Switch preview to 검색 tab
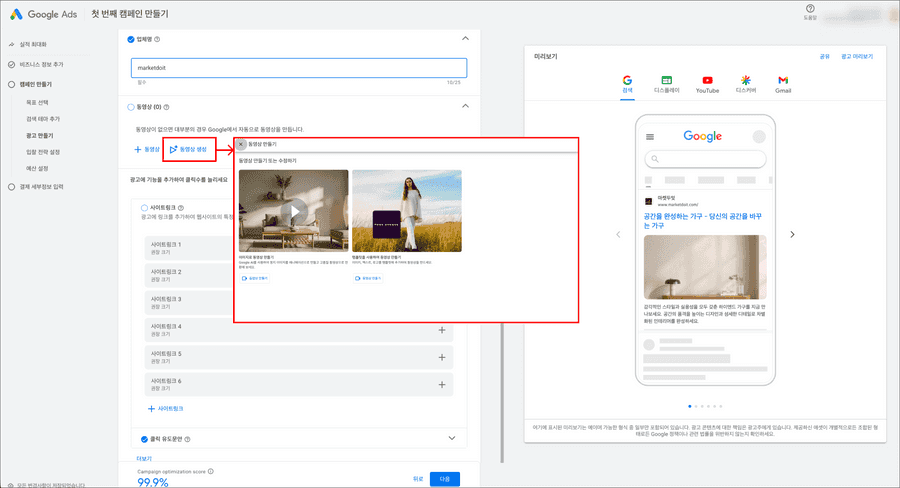900x488 pixels. click(x=627, y=84)
